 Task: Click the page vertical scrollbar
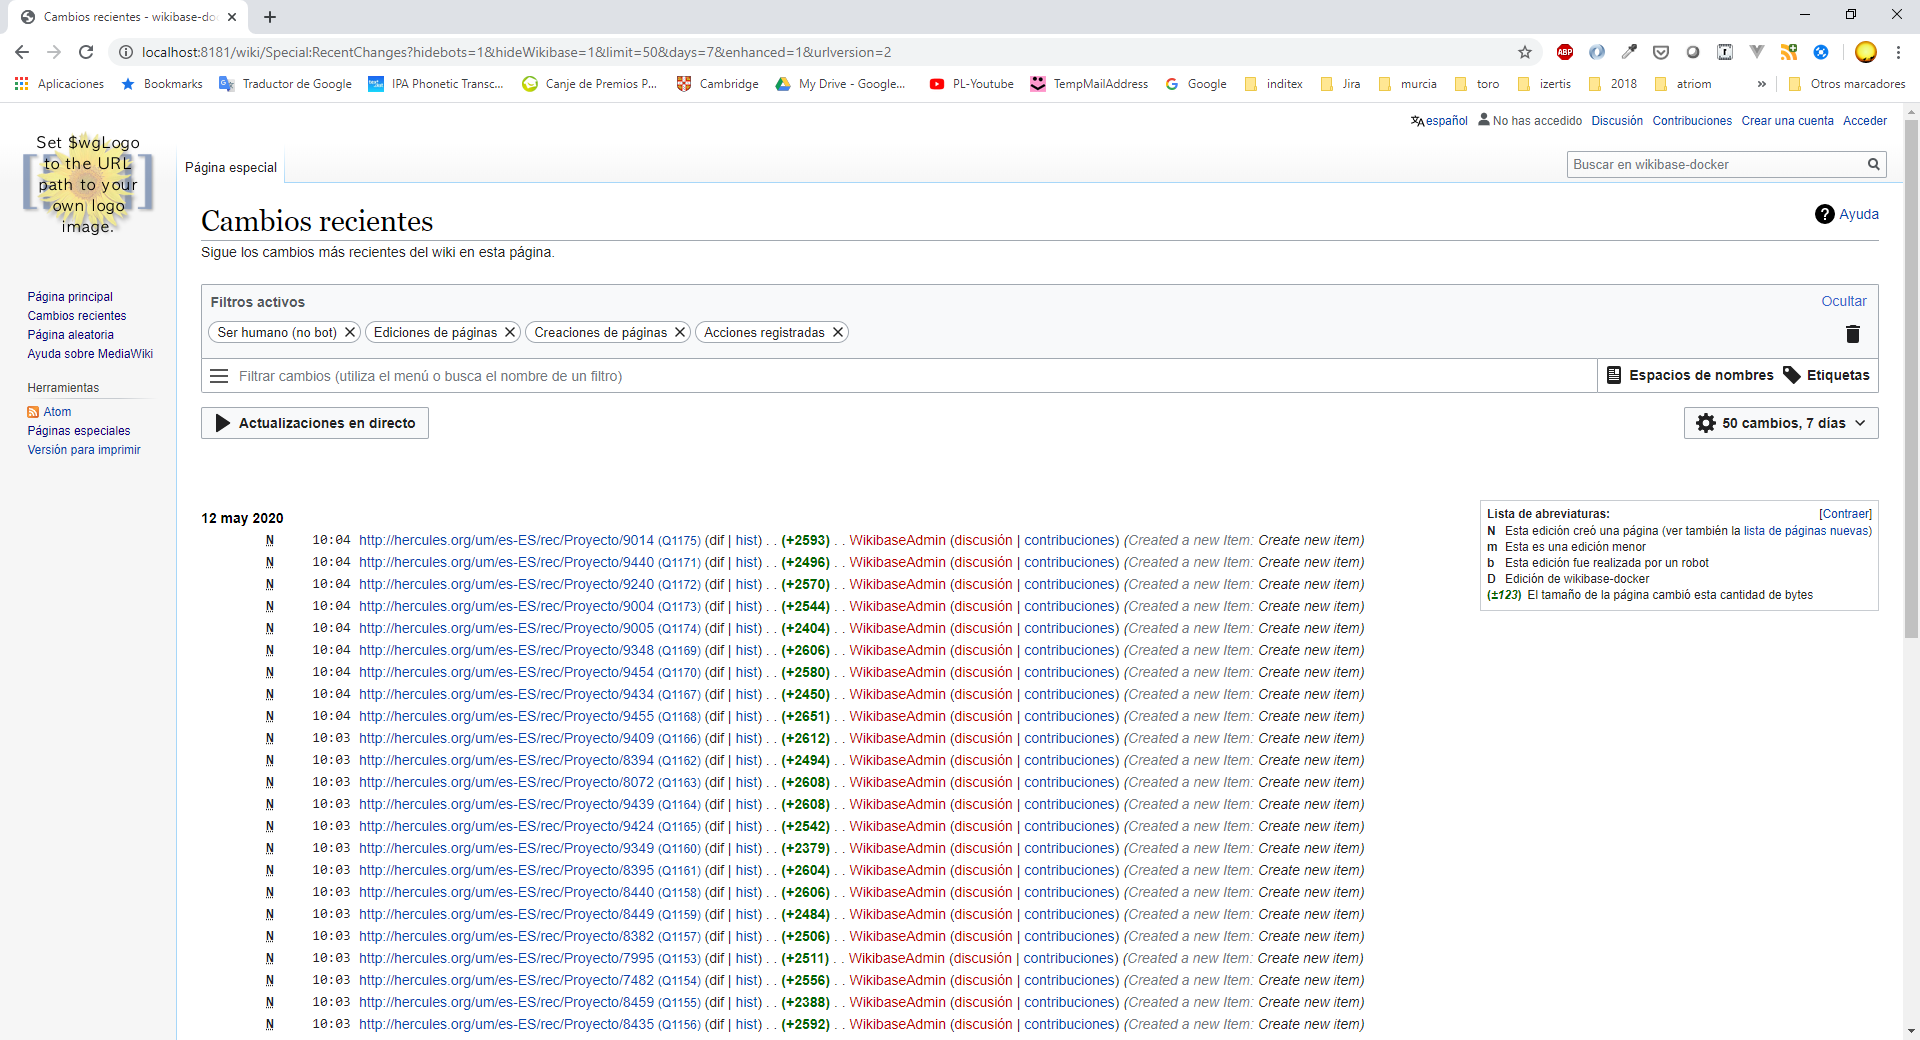click(1911, 380)
